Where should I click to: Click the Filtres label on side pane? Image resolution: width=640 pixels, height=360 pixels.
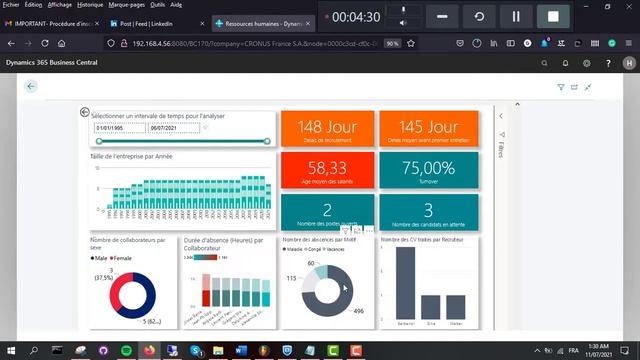pyautogui.click(x=501, y=149)
